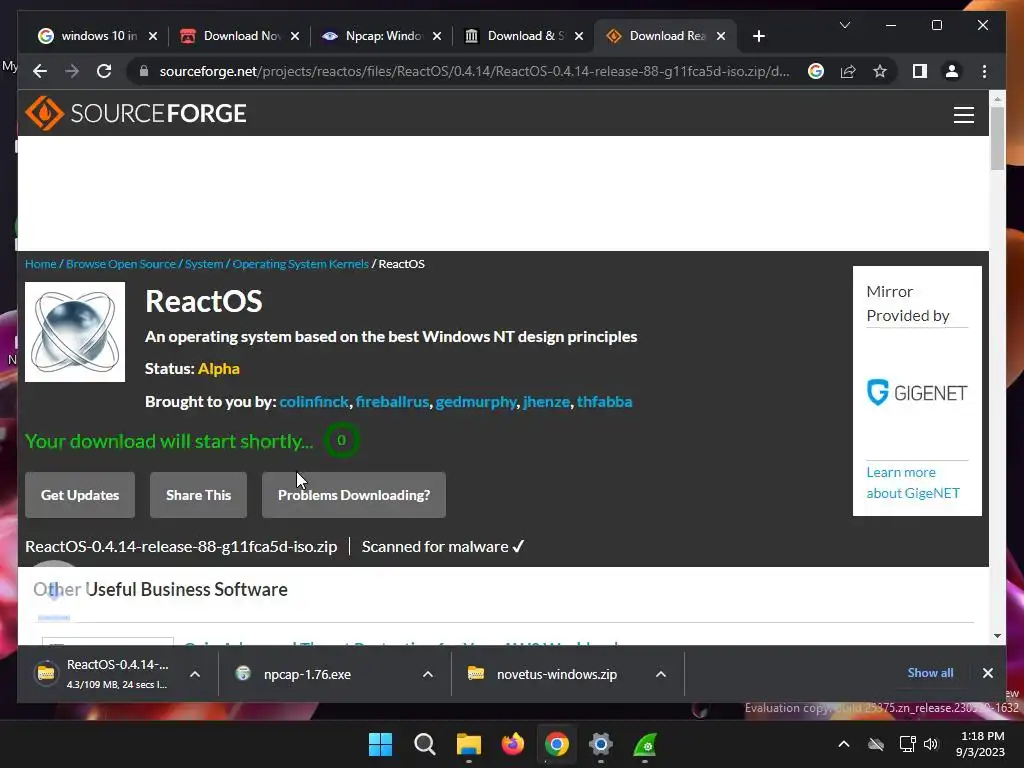This screenshot has width=1024, height=768.
Task: Click the page vertical scrollbar thumb
Action: click(x=997, y=138)
